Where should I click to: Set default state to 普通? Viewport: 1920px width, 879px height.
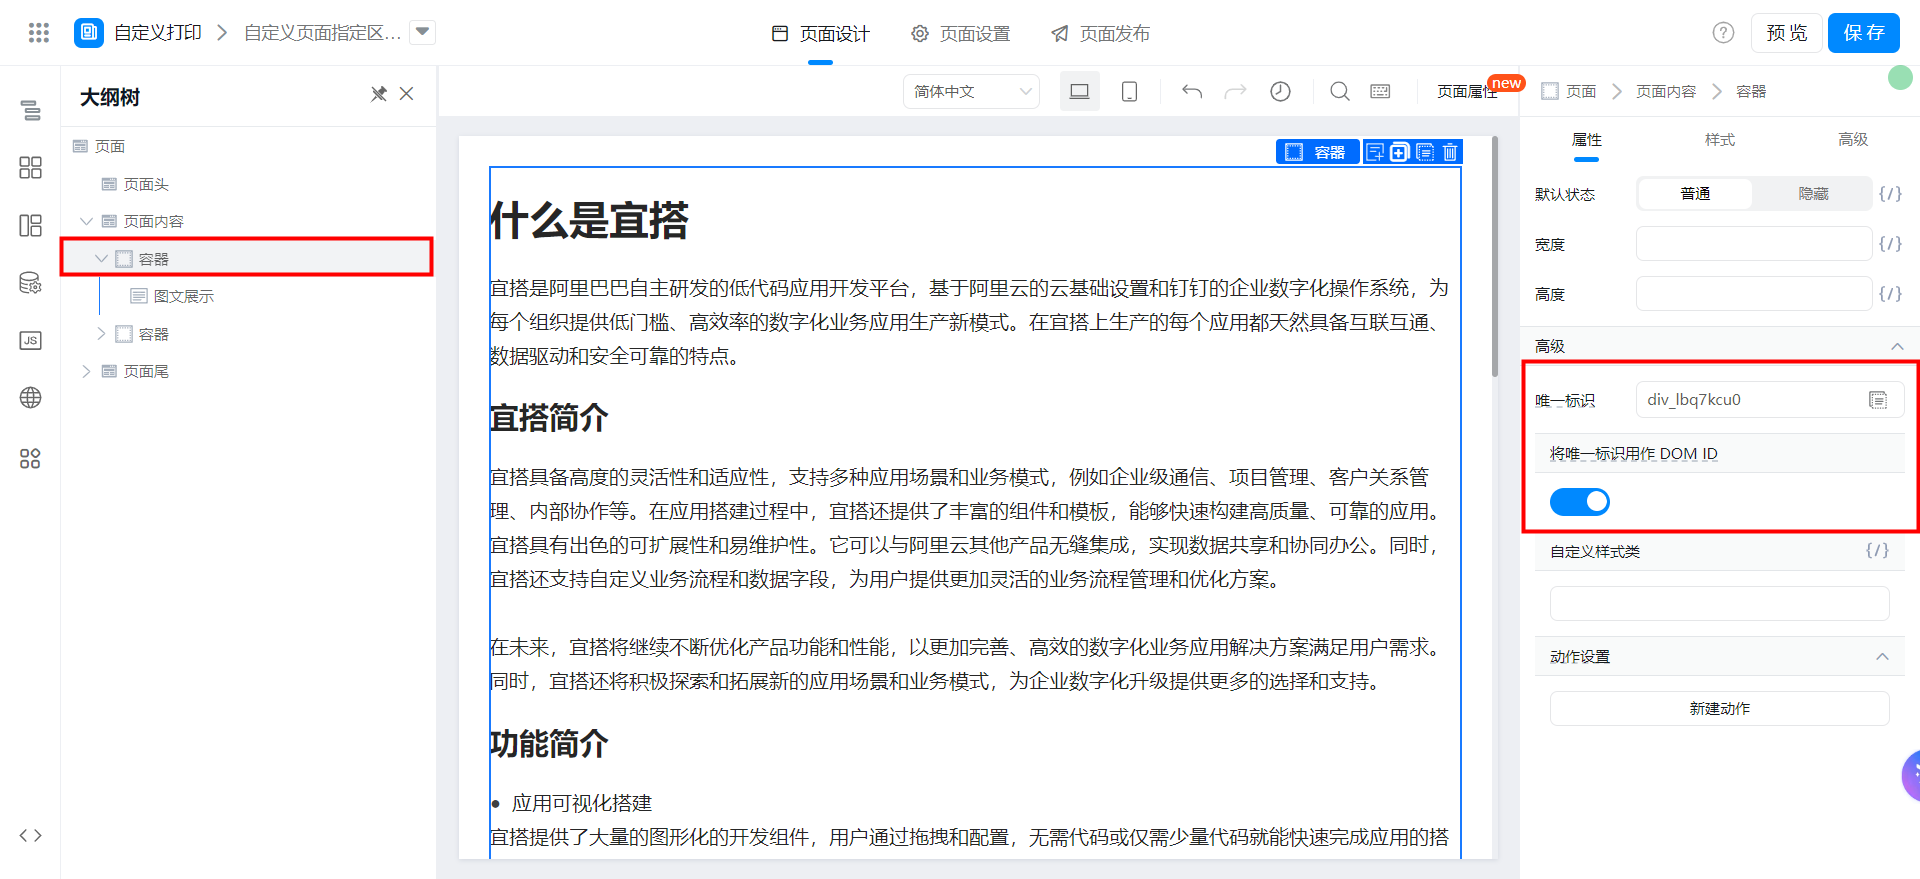point(1695,194)
